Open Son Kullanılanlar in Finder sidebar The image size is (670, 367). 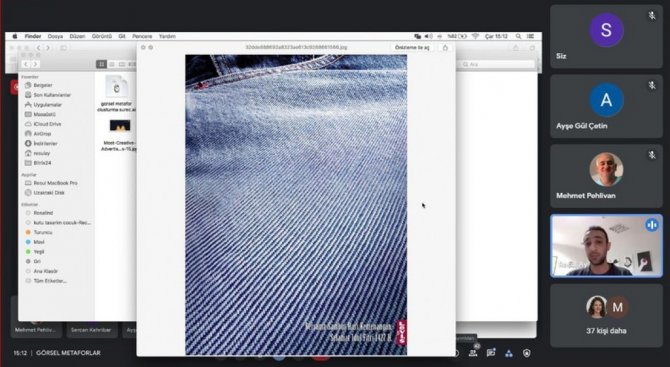[x=48, y=95]
